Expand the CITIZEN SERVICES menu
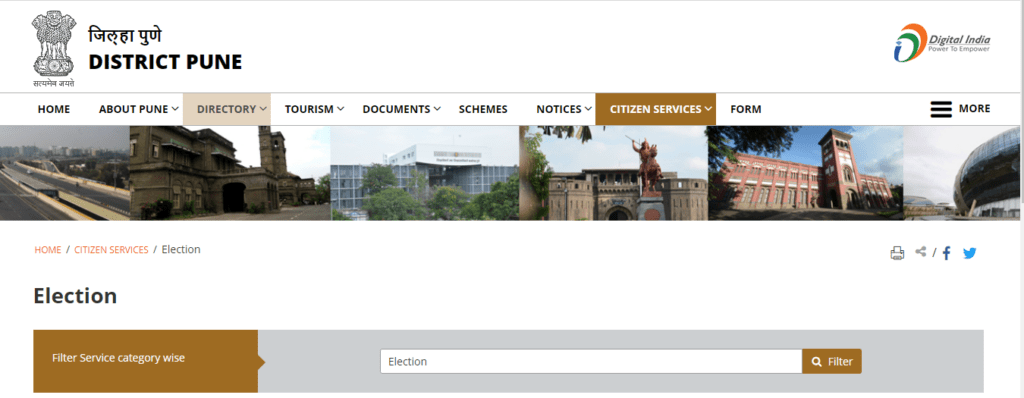The image size is (1024, 398). [x=656, y=109]
